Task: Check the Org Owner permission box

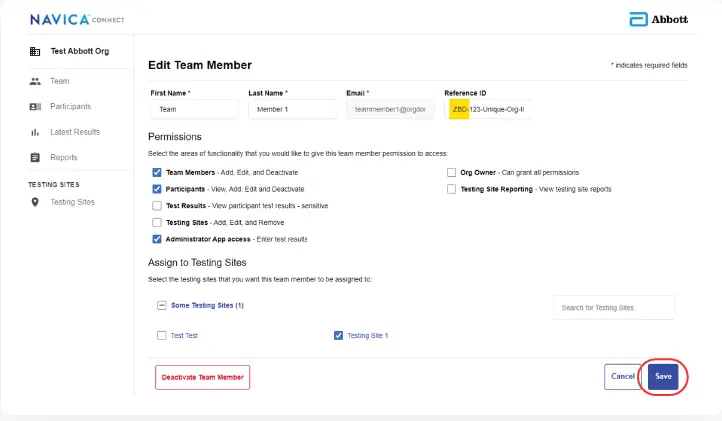Action: coord(452,172)
